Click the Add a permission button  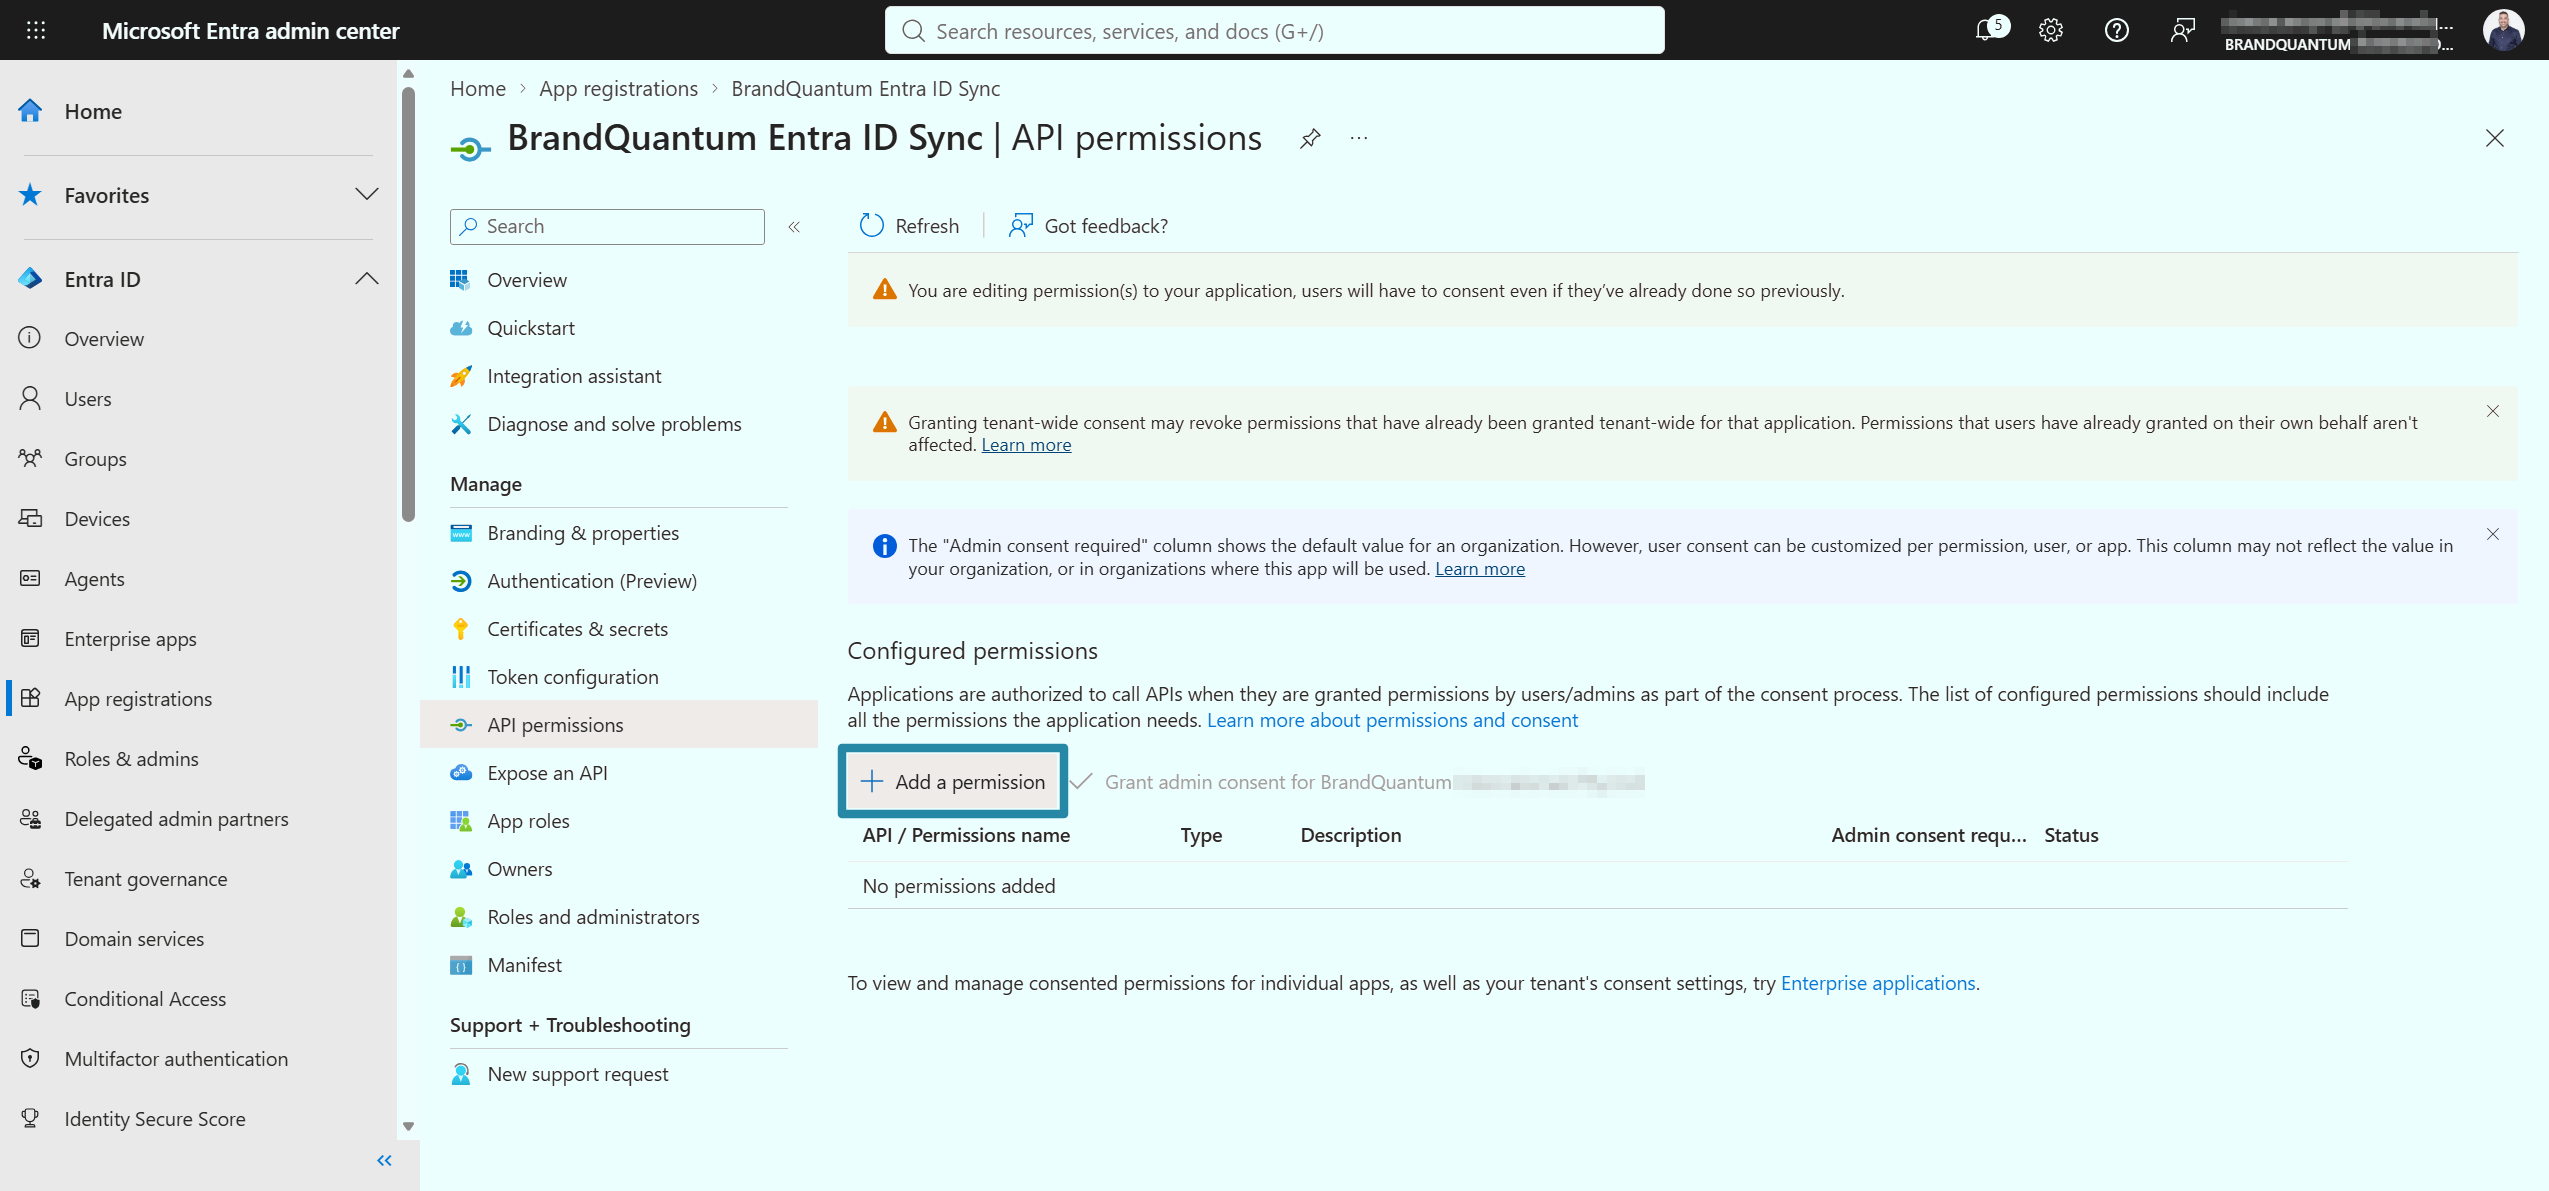[x=953, y=782]
